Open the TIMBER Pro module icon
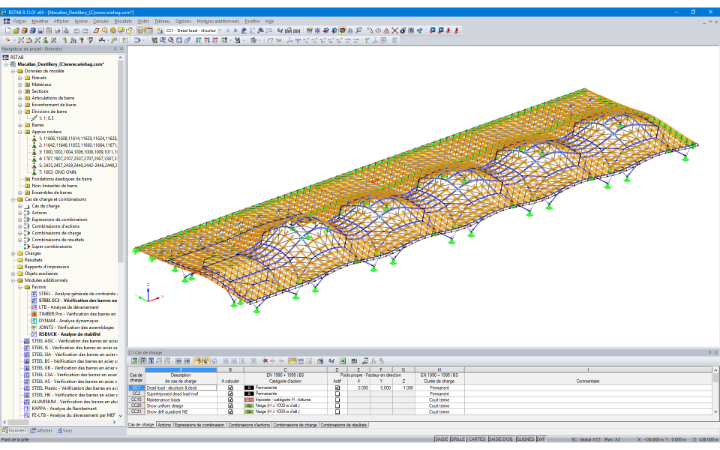Screen dimensions: 720x450 pyautogui.click(x=34, y=314)
